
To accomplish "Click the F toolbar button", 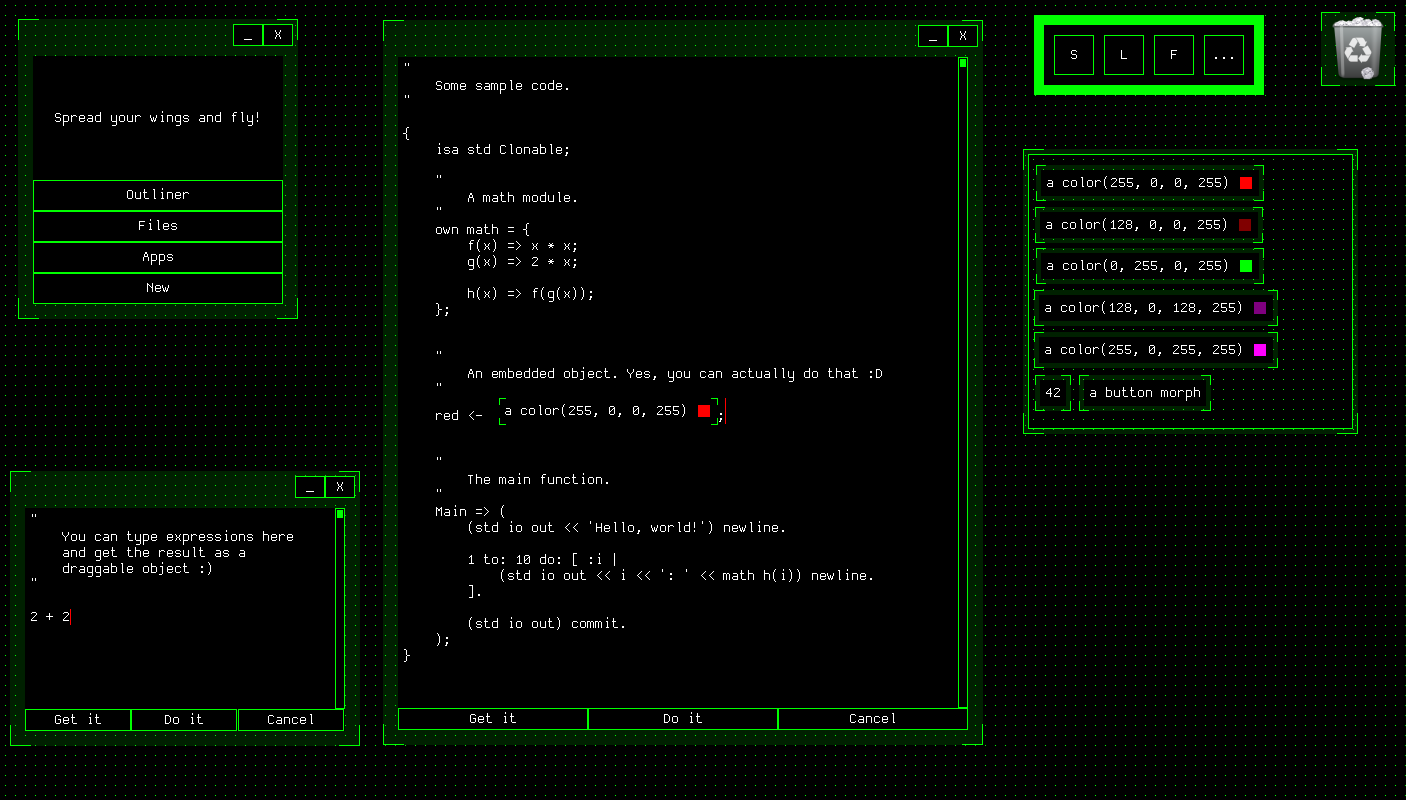I will (1174, 55).
